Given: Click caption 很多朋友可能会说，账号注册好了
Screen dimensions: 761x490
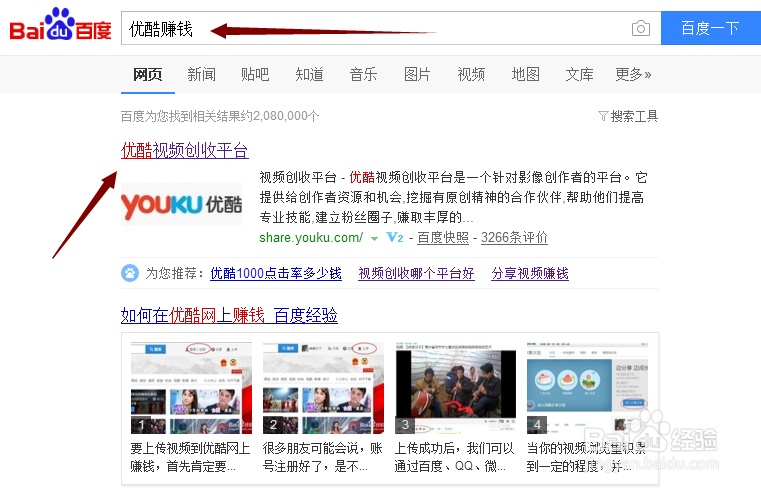Looking at the screenshot, I should (323, 457).
